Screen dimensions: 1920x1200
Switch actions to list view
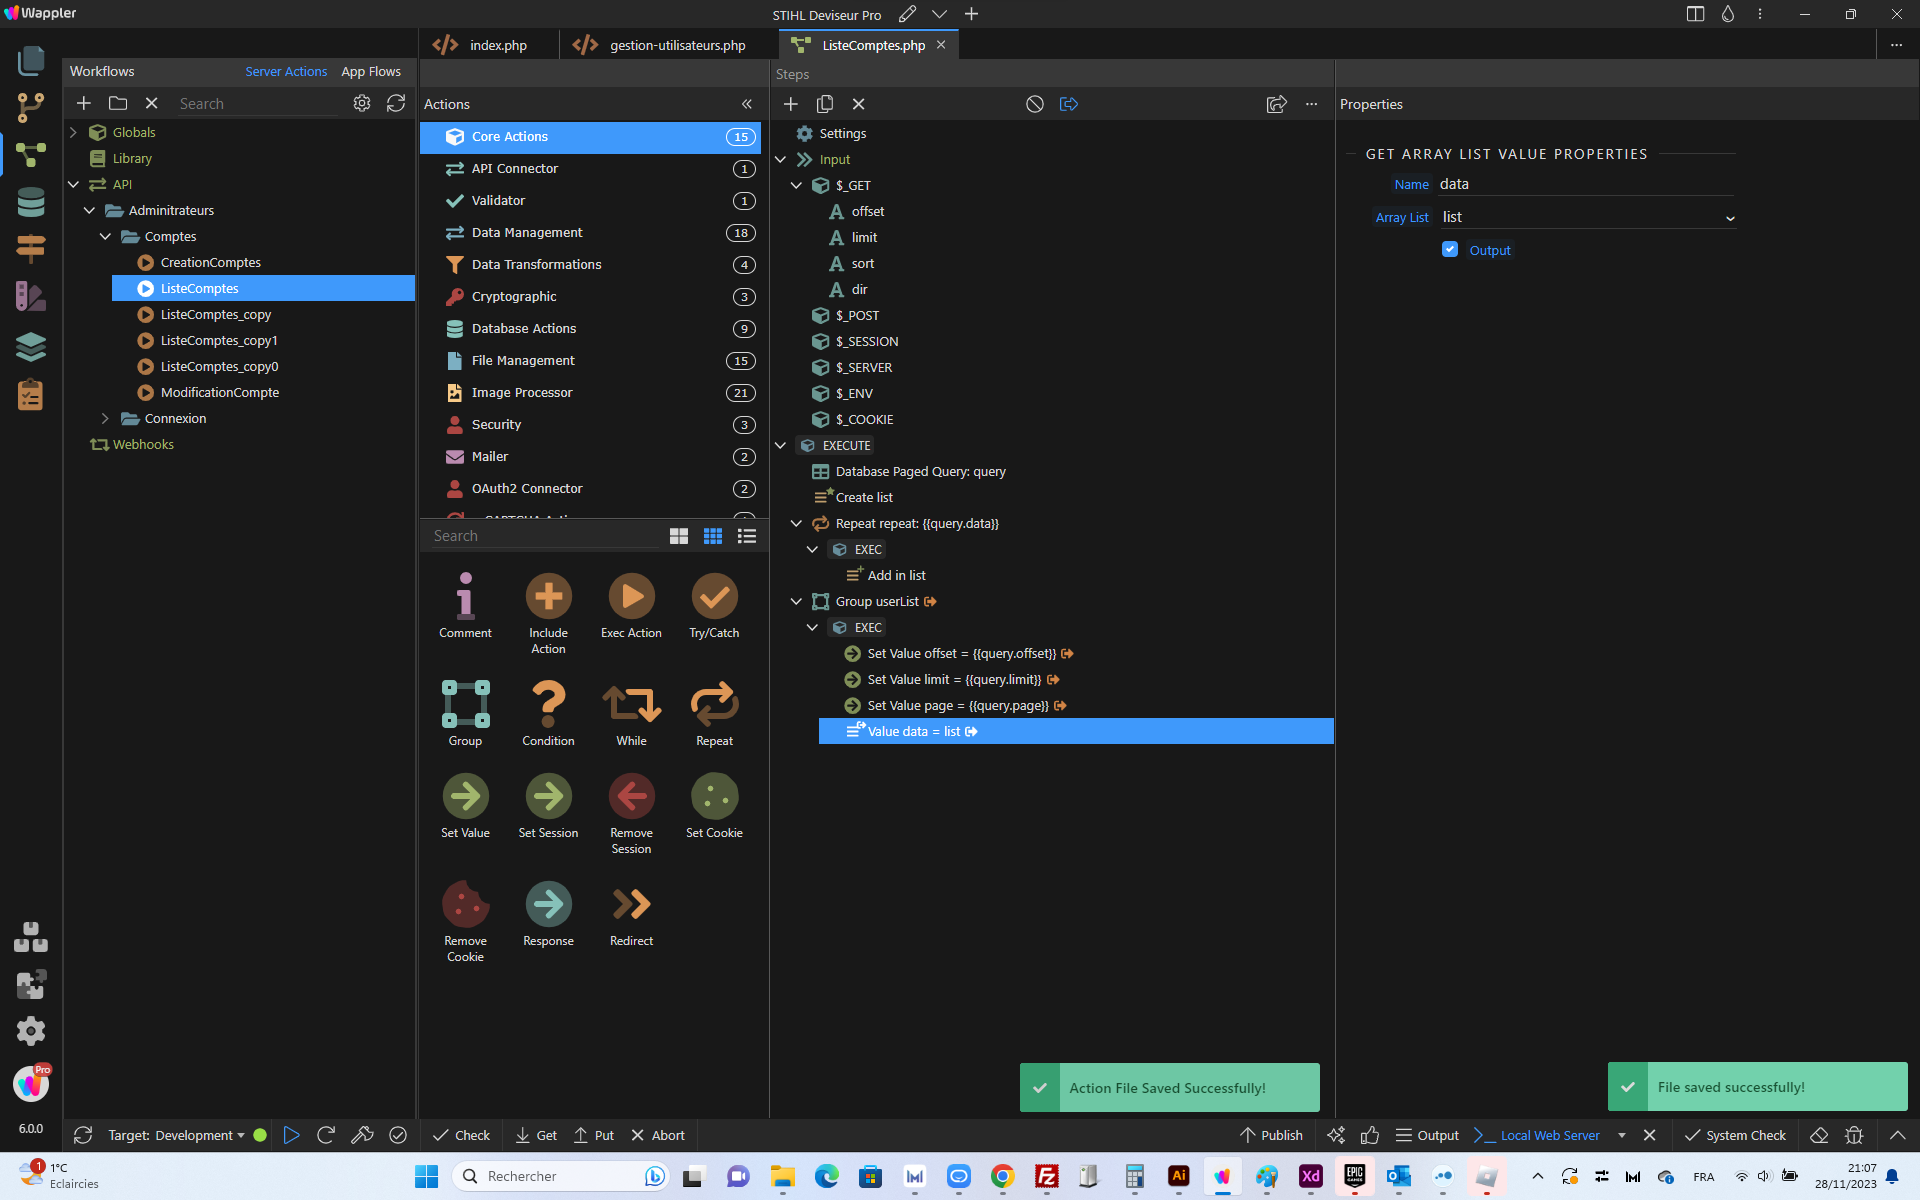pos(747,536)
